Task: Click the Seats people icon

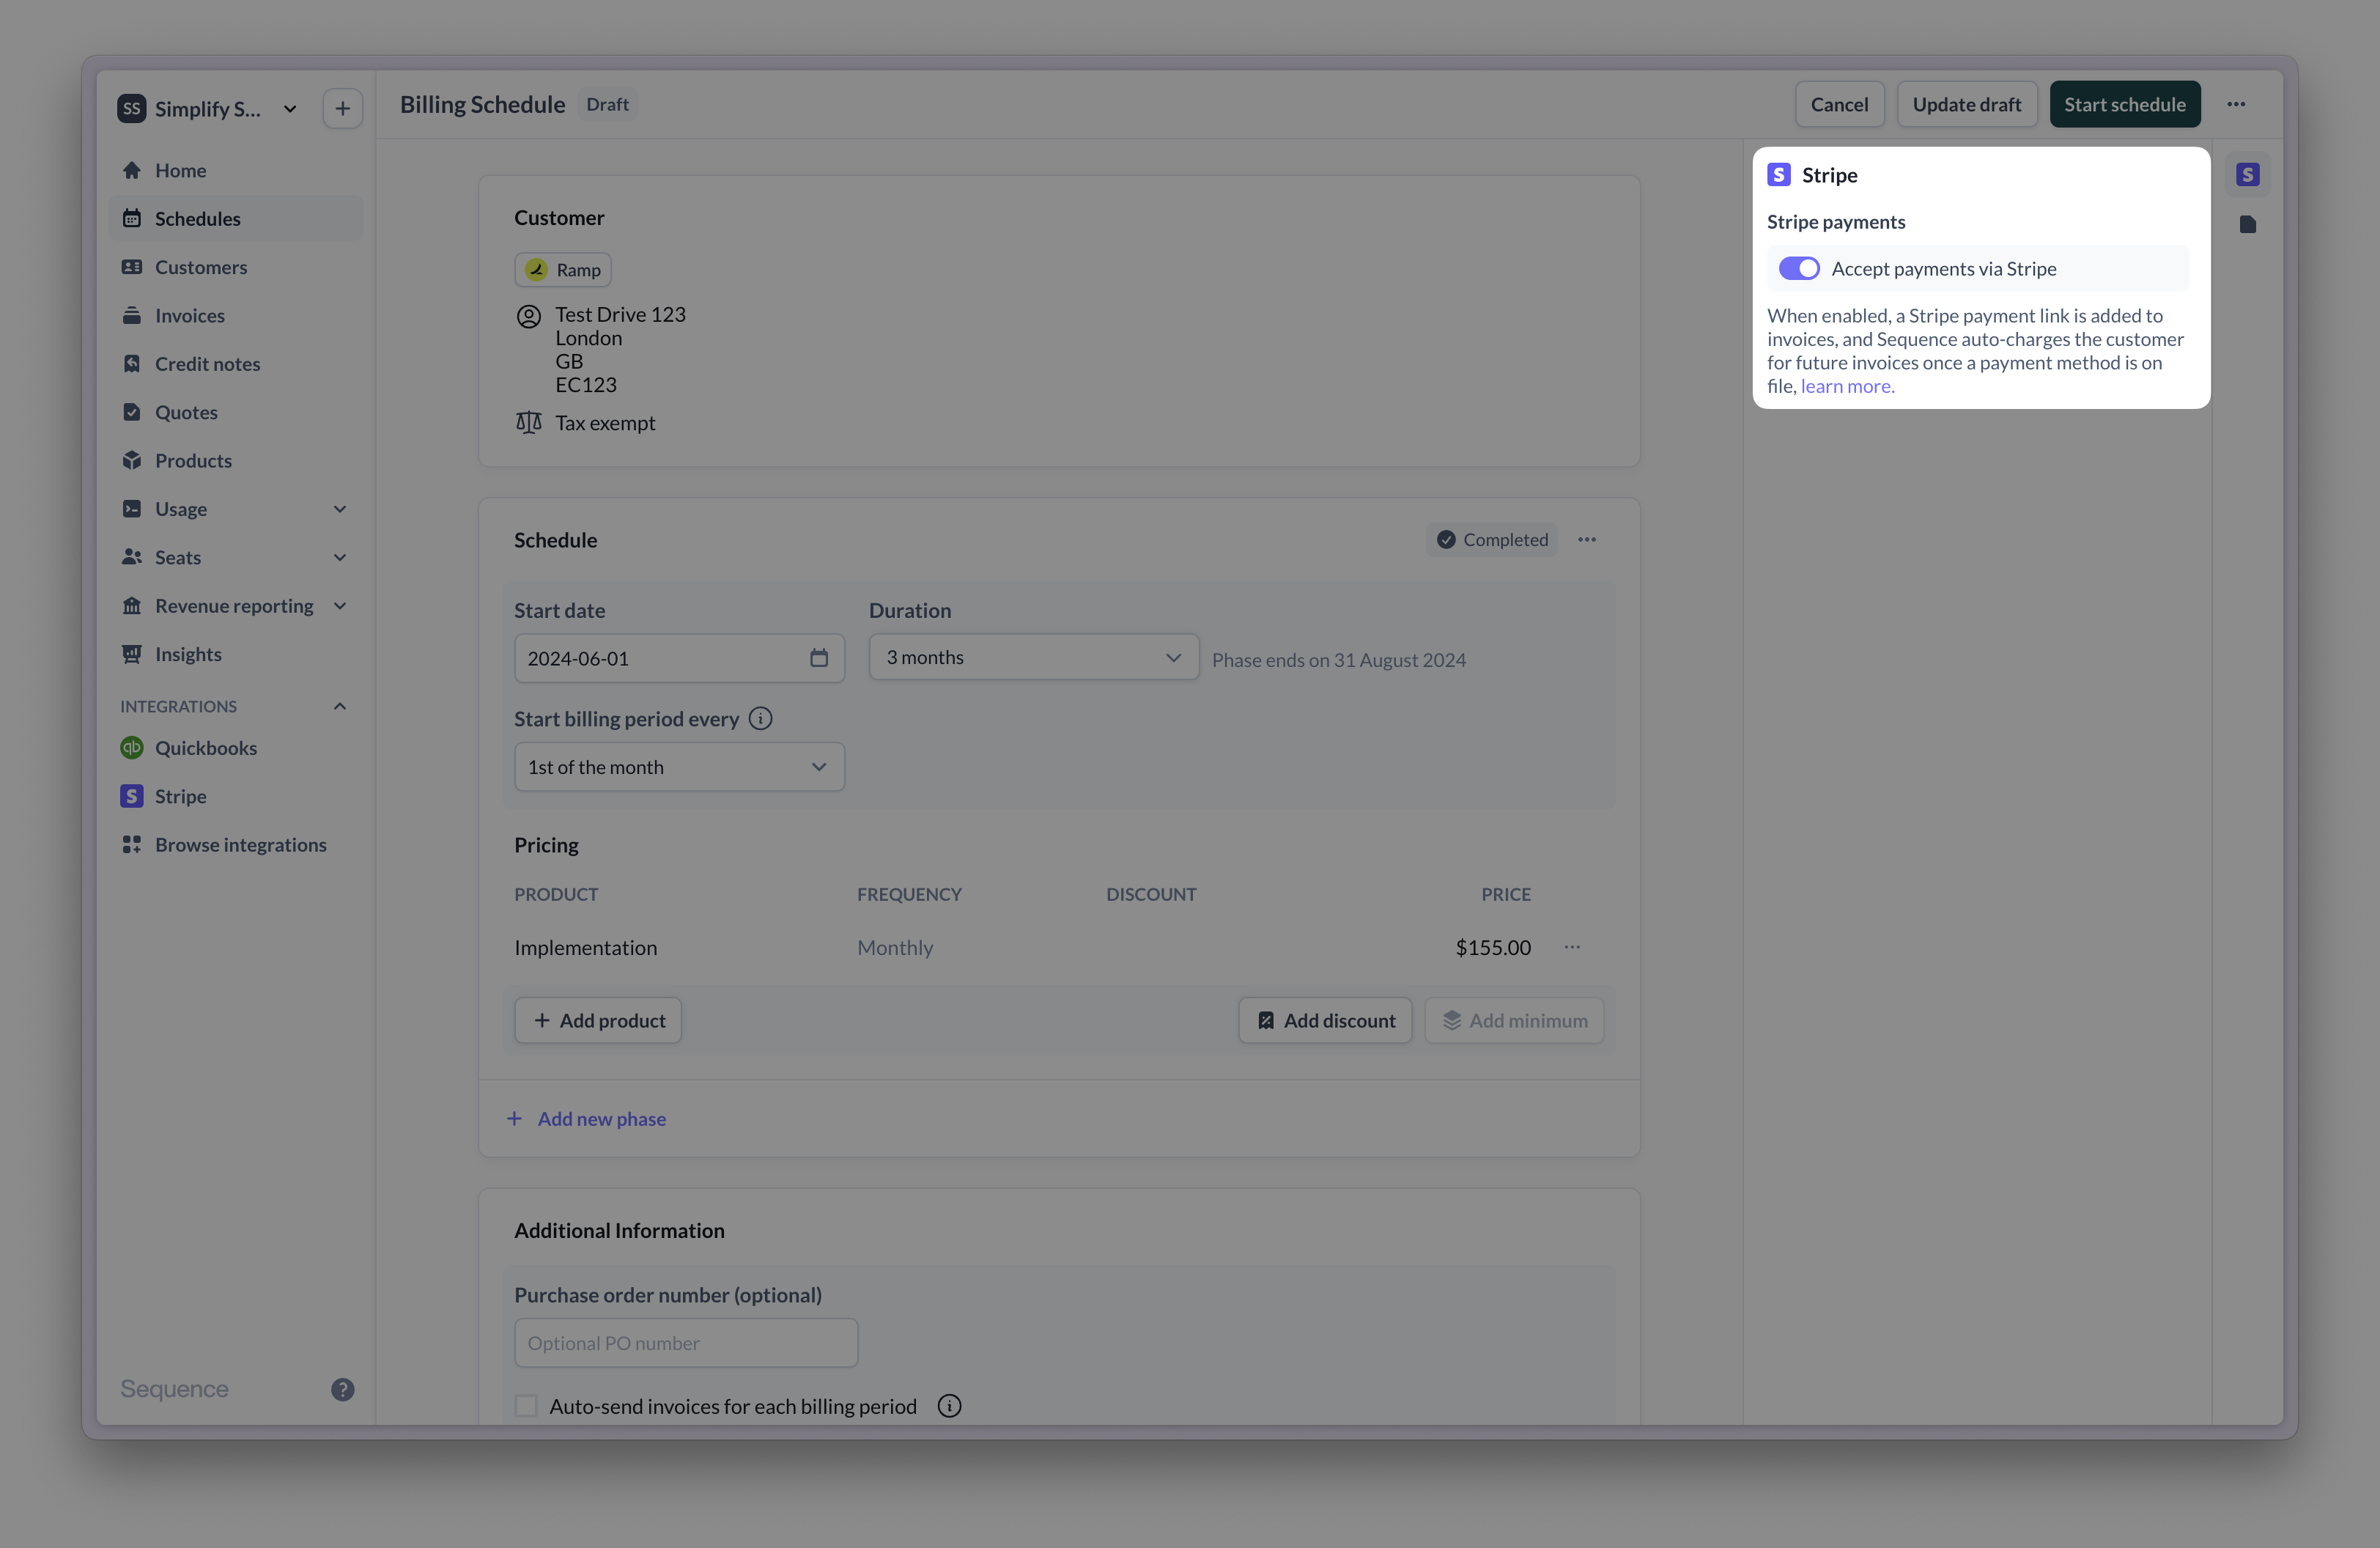Action: pyautogui.click(x=132, y=557)
